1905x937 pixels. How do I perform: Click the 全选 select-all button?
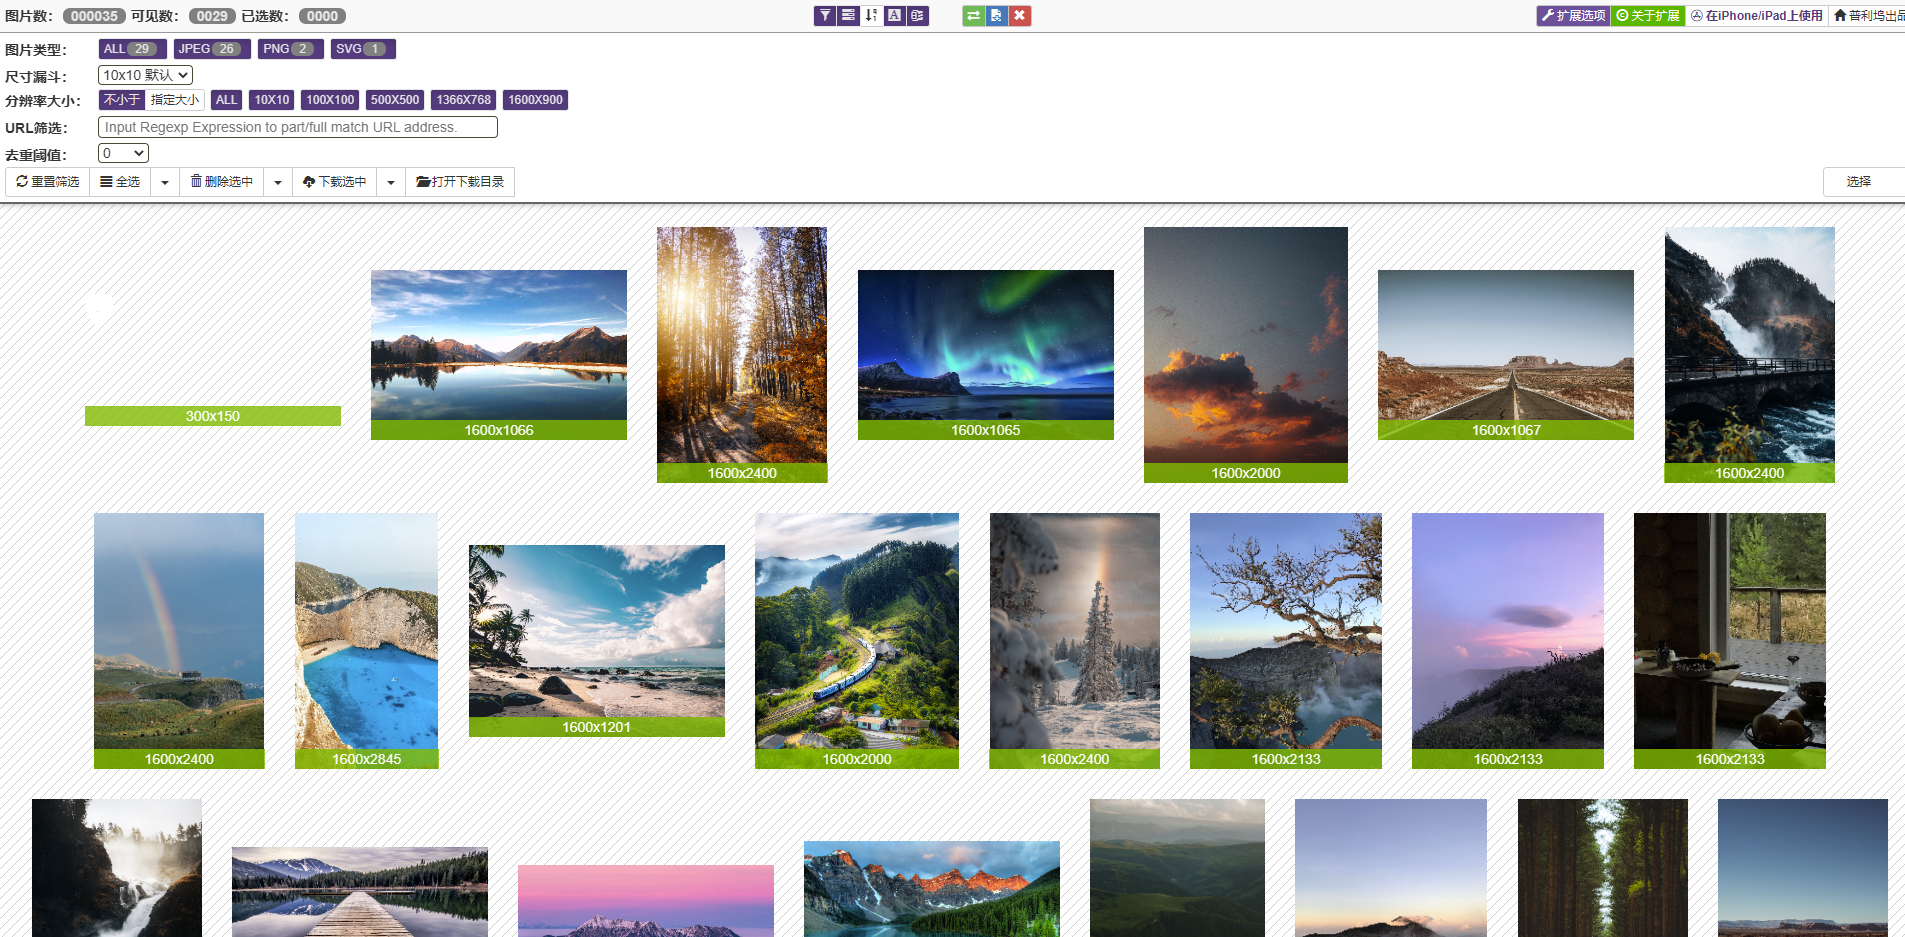(x=120, y=182)
